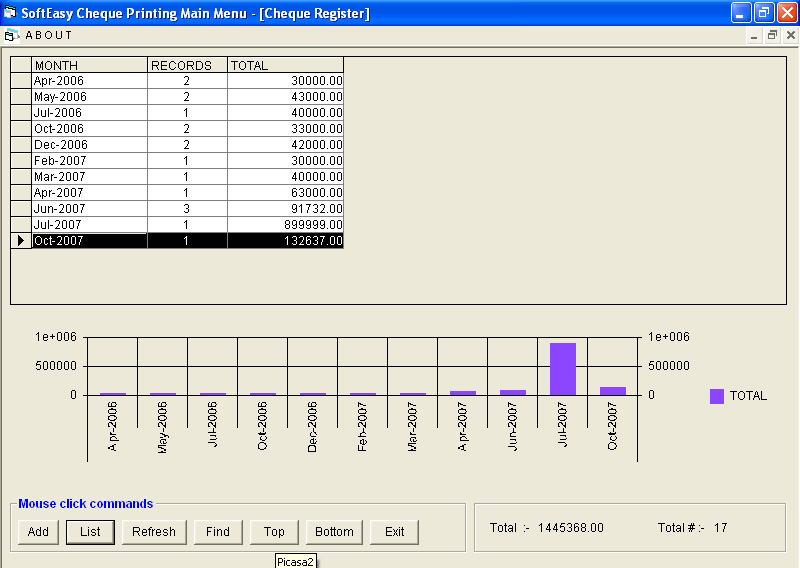This screenshot has height=568, width=800.
Task: Click the Jun-2007 chart bar
Action: [513, 392]
